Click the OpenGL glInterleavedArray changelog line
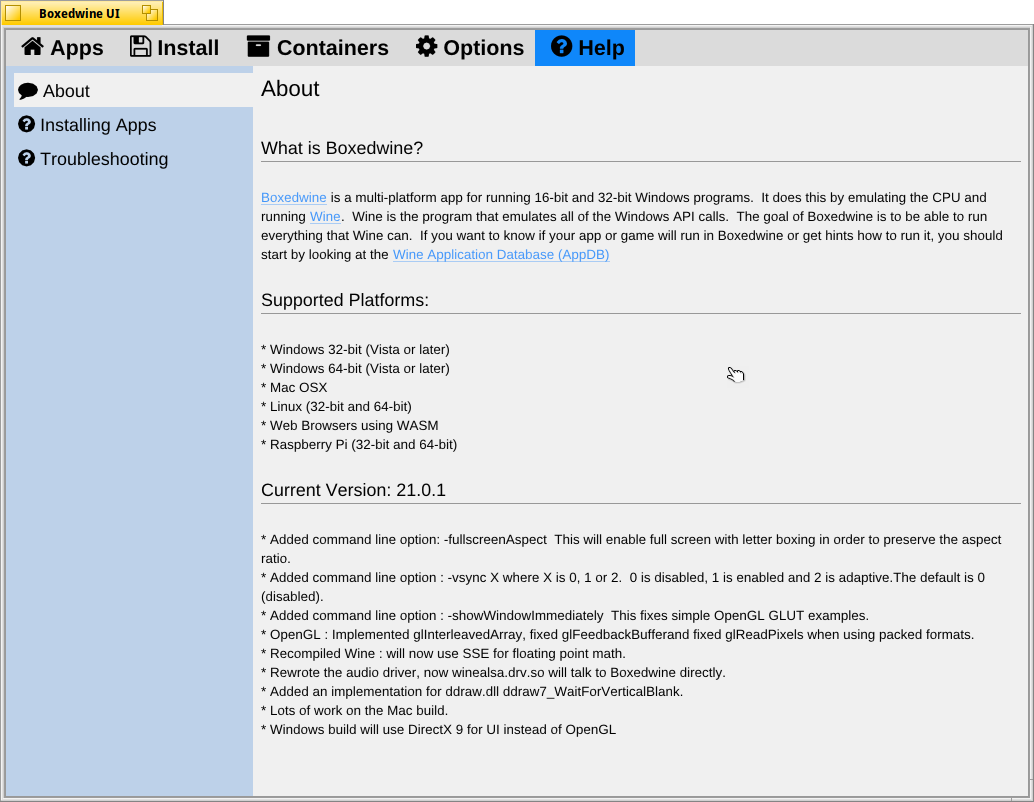The width and height of the screenshot is (1034, 802). [618, 634]
